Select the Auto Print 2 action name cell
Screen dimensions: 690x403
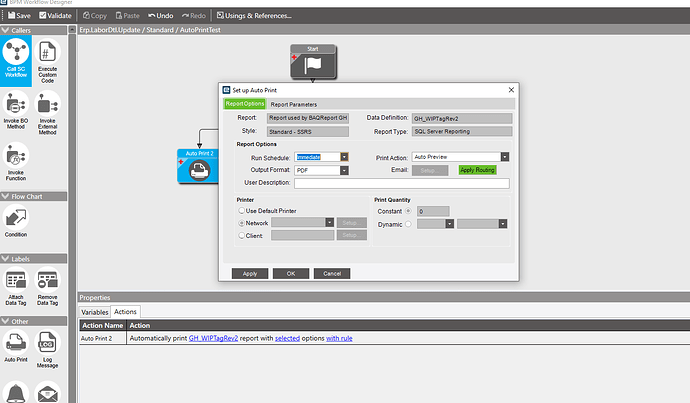103,338
